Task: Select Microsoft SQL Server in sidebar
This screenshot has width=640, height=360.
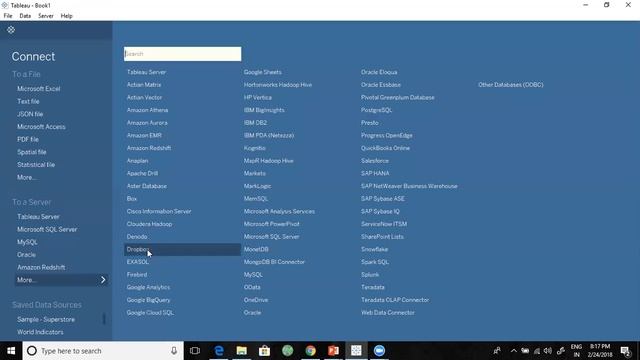Action: tap(47, 229)
